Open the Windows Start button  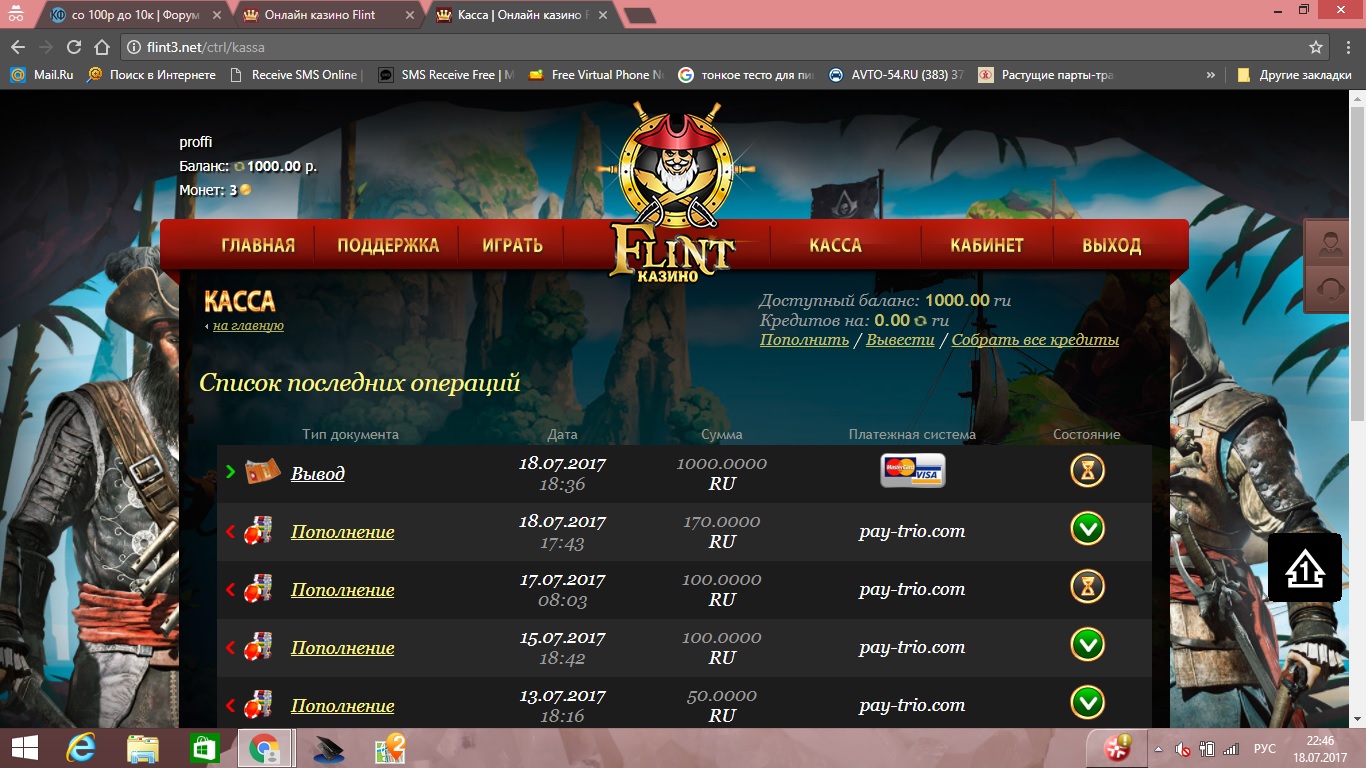(24, 748)
